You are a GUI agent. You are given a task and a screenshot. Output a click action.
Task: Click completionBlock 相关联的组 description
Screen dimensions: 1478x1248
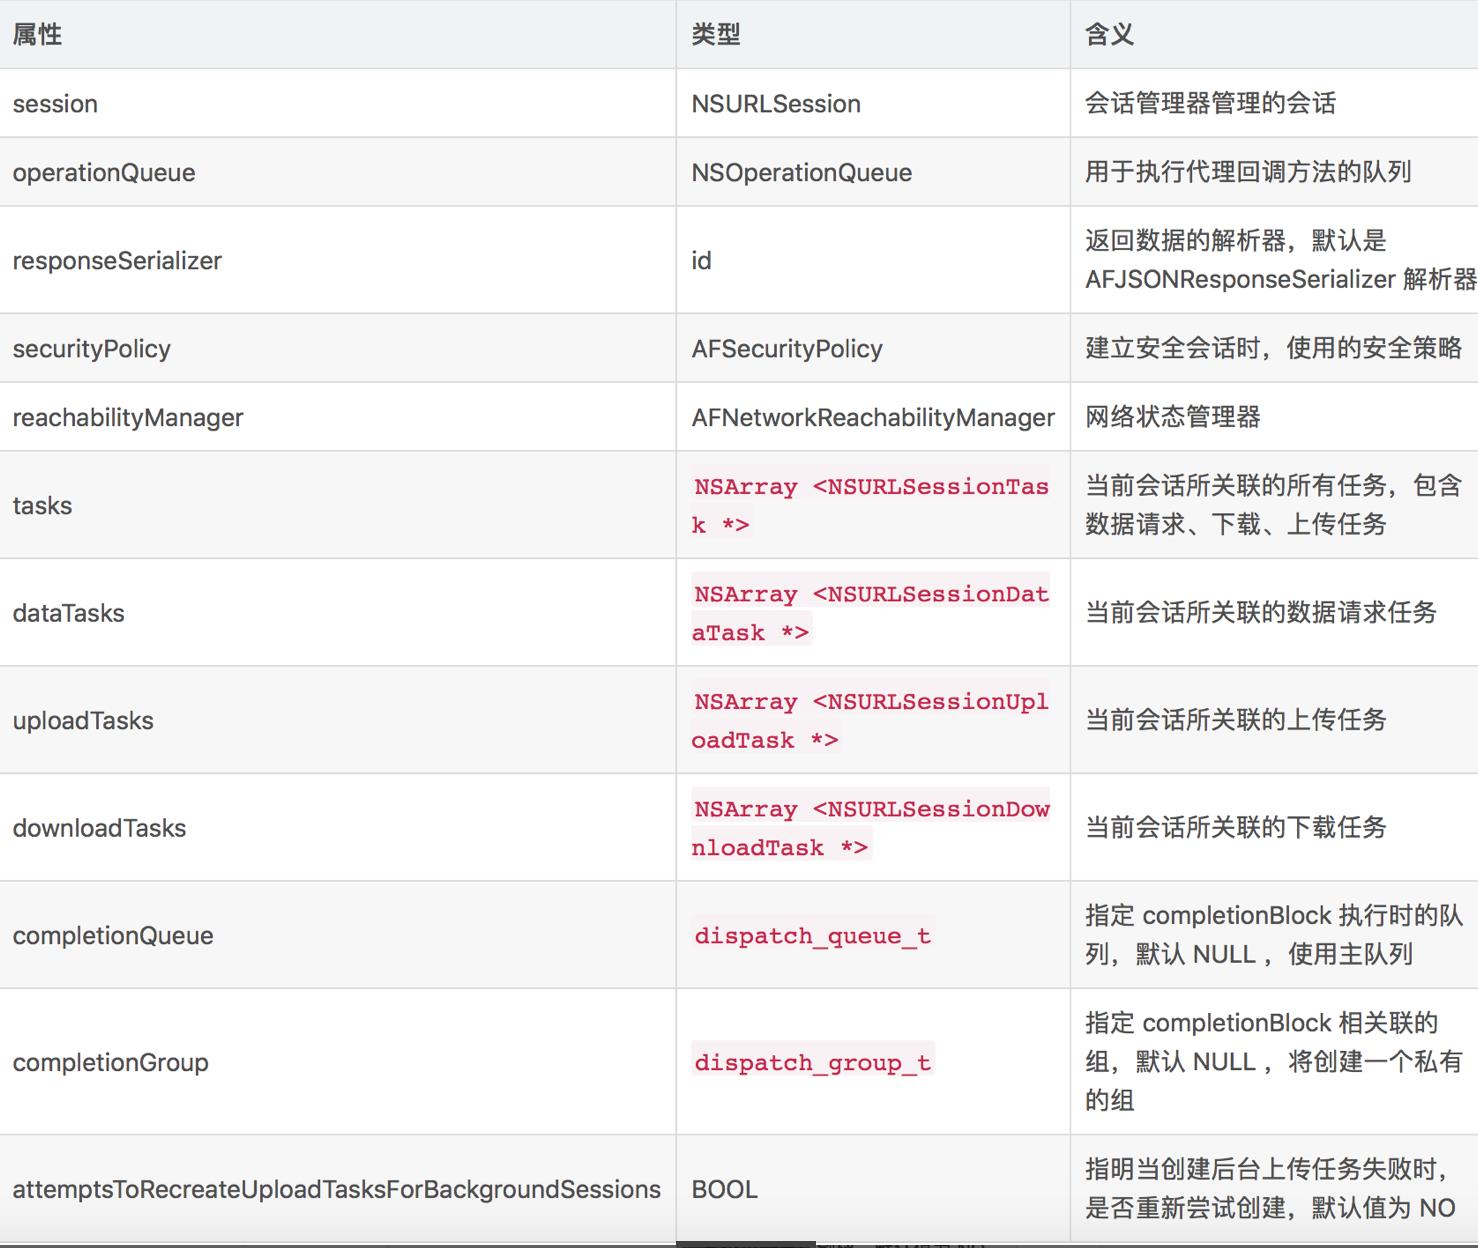coord(1274,1062)
